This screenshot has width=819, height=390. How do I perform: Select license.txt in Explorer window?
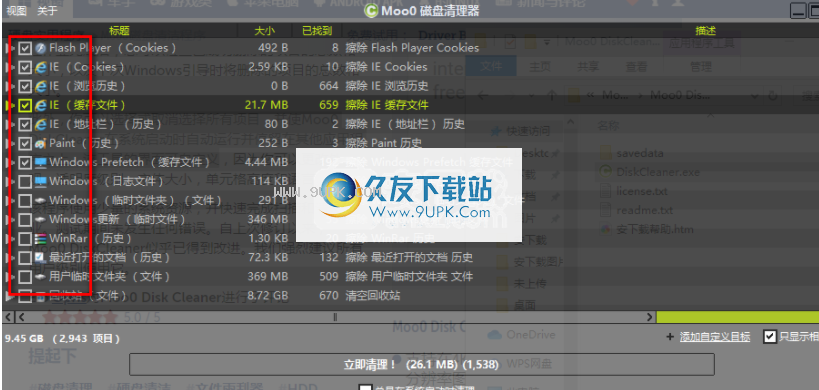point(641,191)
